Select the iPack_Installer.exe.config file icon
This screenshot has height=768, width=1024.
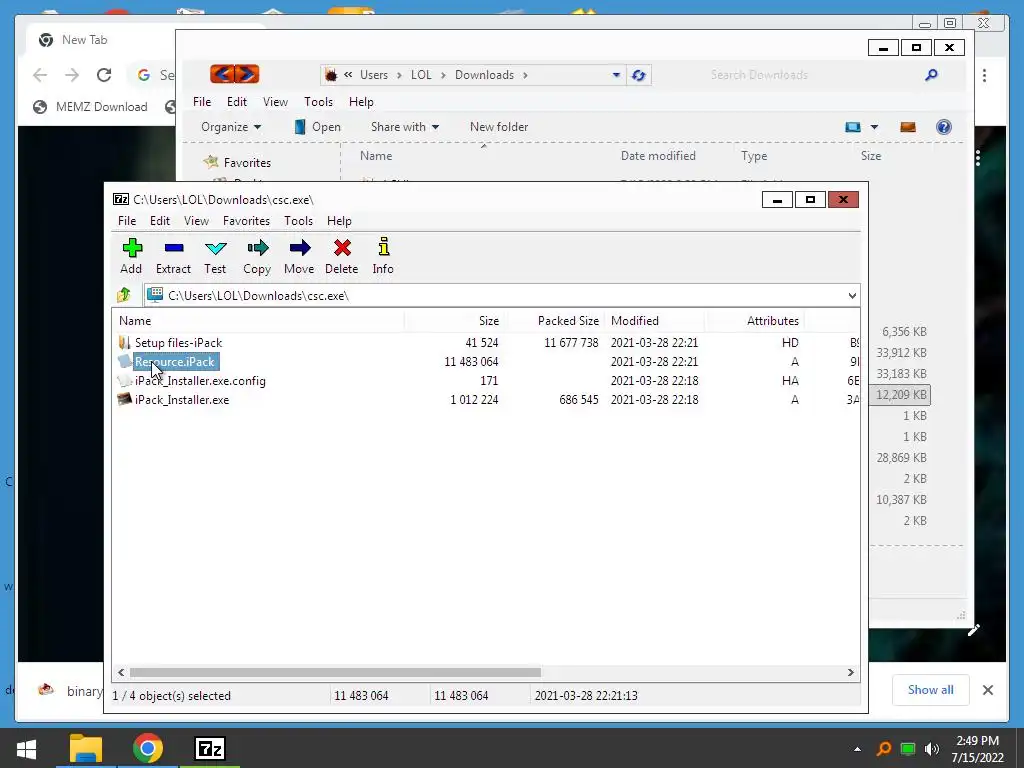(124, 380)
